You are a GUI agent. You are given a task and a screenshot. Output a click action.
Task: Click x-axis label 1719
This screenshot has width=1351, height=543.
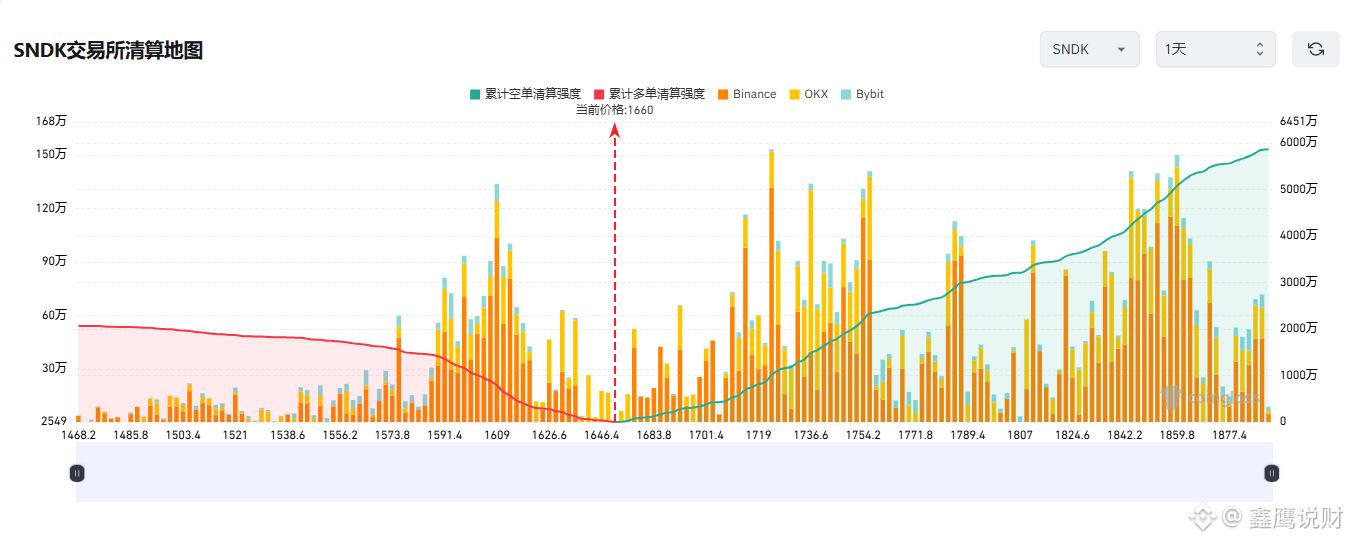tap(758, 435)
